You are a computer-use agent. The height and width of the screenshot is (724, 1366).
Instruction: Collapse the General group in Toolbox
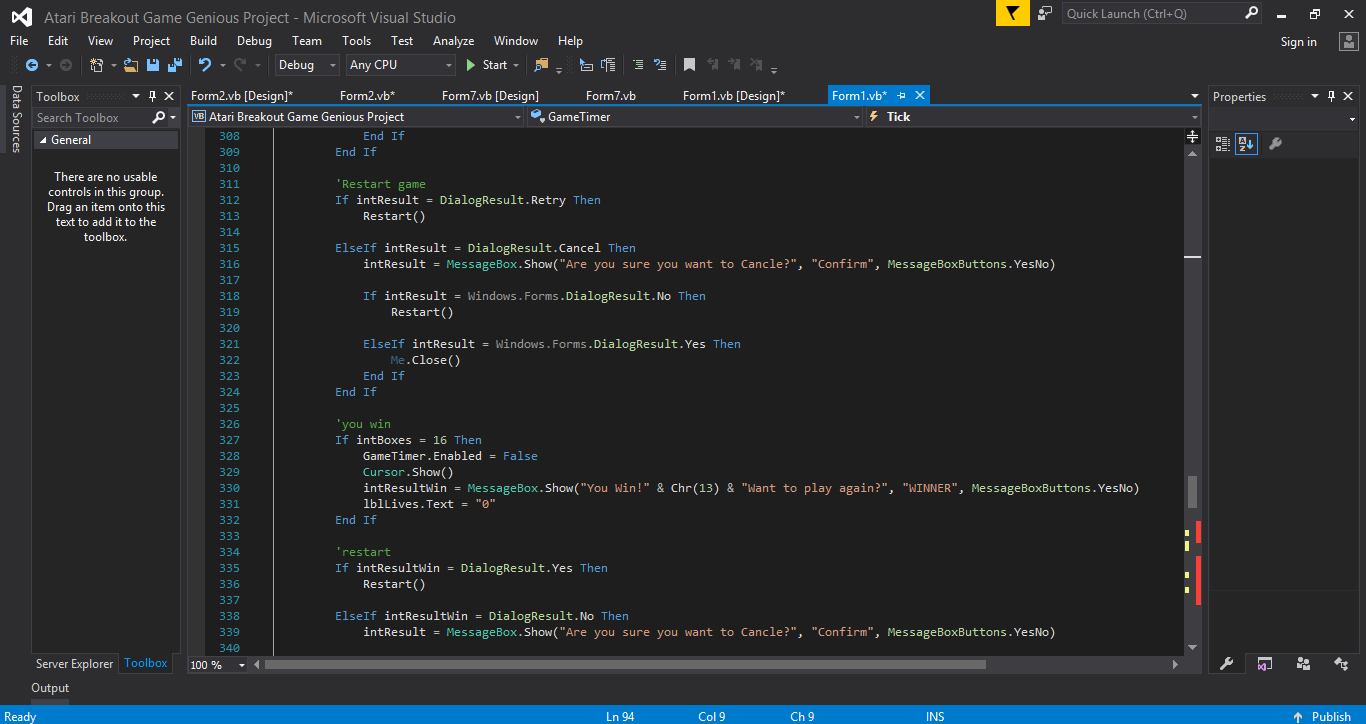coord(42,140)
